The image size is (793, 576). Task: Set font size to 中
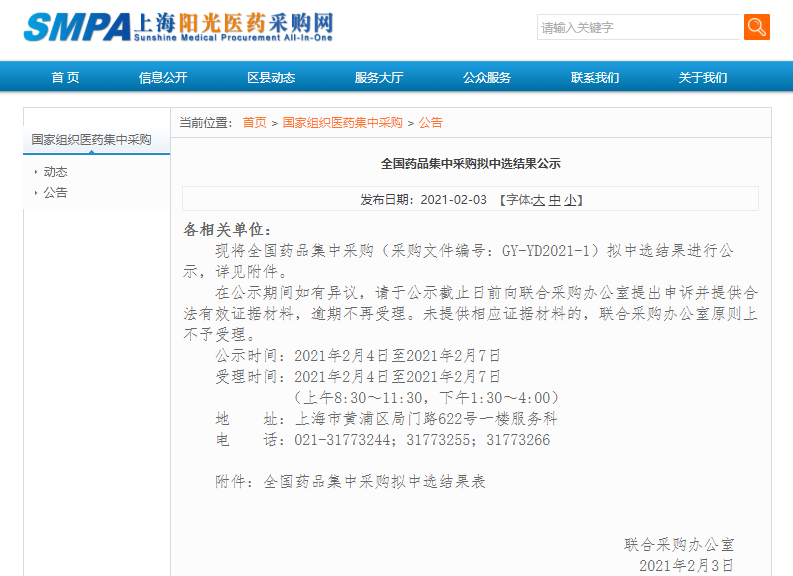point(555,200)
